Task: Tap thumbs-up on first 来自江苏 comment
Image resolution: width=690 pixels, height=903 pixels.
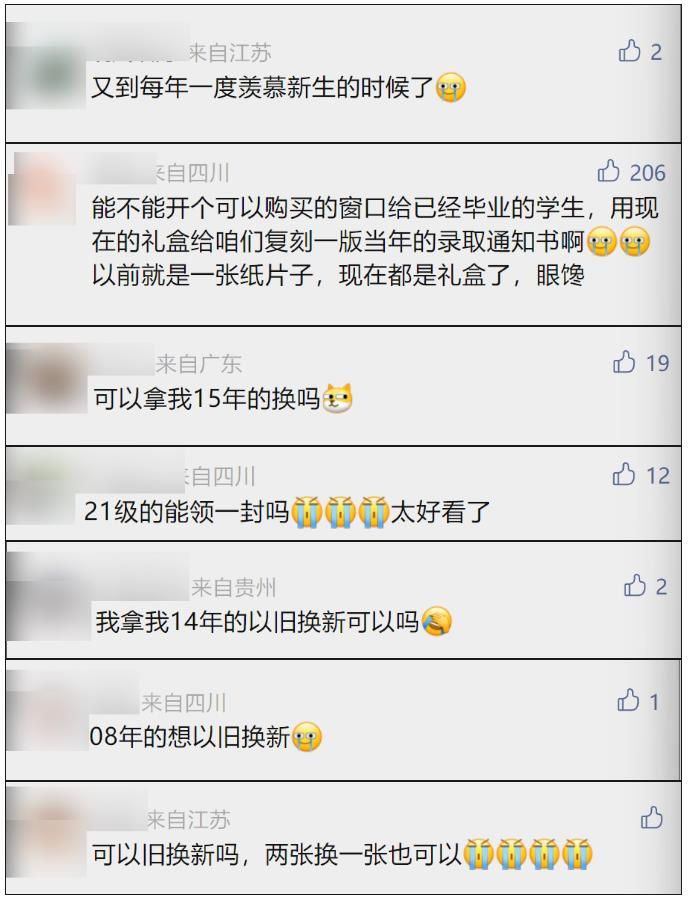Action: (x=630, y=51)
